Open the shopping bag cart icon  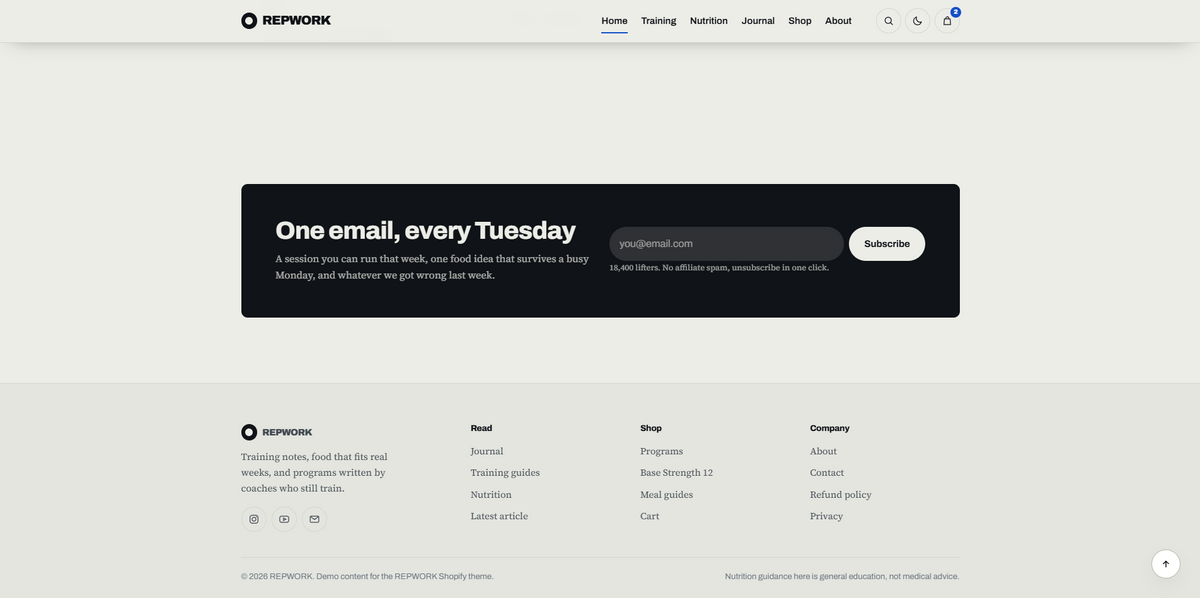(x=947, y=21)
